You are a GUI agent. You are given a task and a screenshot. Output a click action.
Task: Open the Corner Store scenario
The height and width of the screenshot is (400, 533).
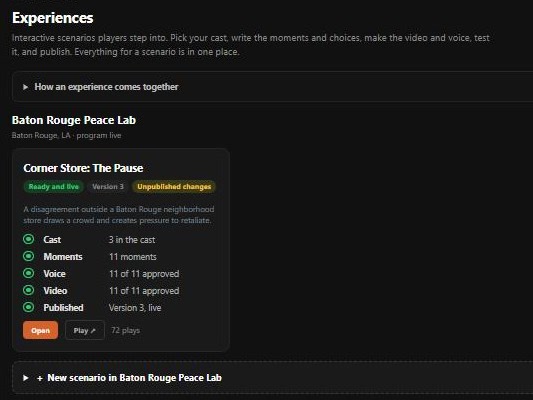click(40, 330)
